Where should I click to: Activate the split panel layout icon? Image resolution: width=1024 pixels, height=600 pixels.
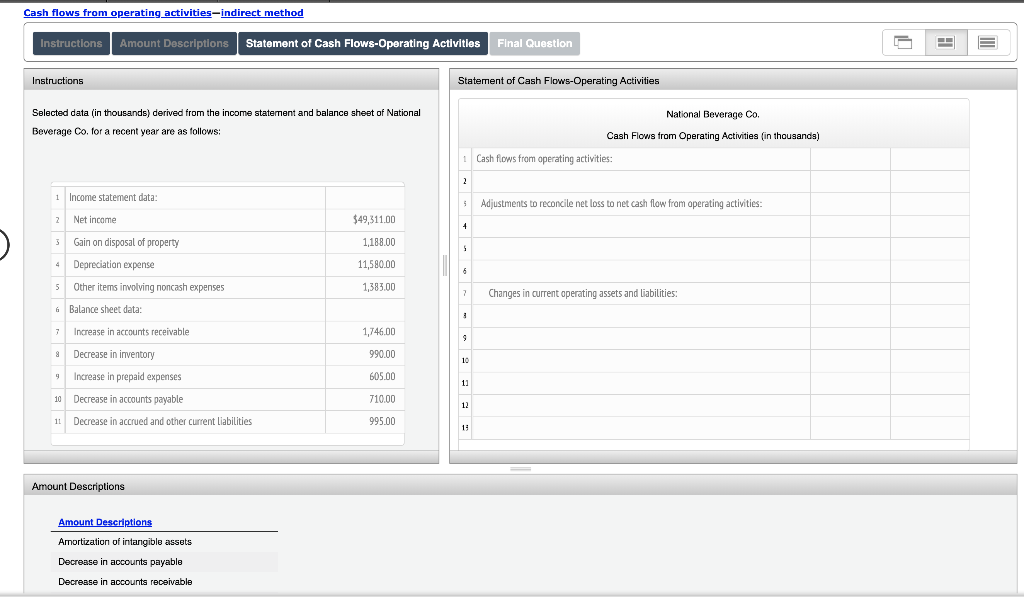pos(944,42)
